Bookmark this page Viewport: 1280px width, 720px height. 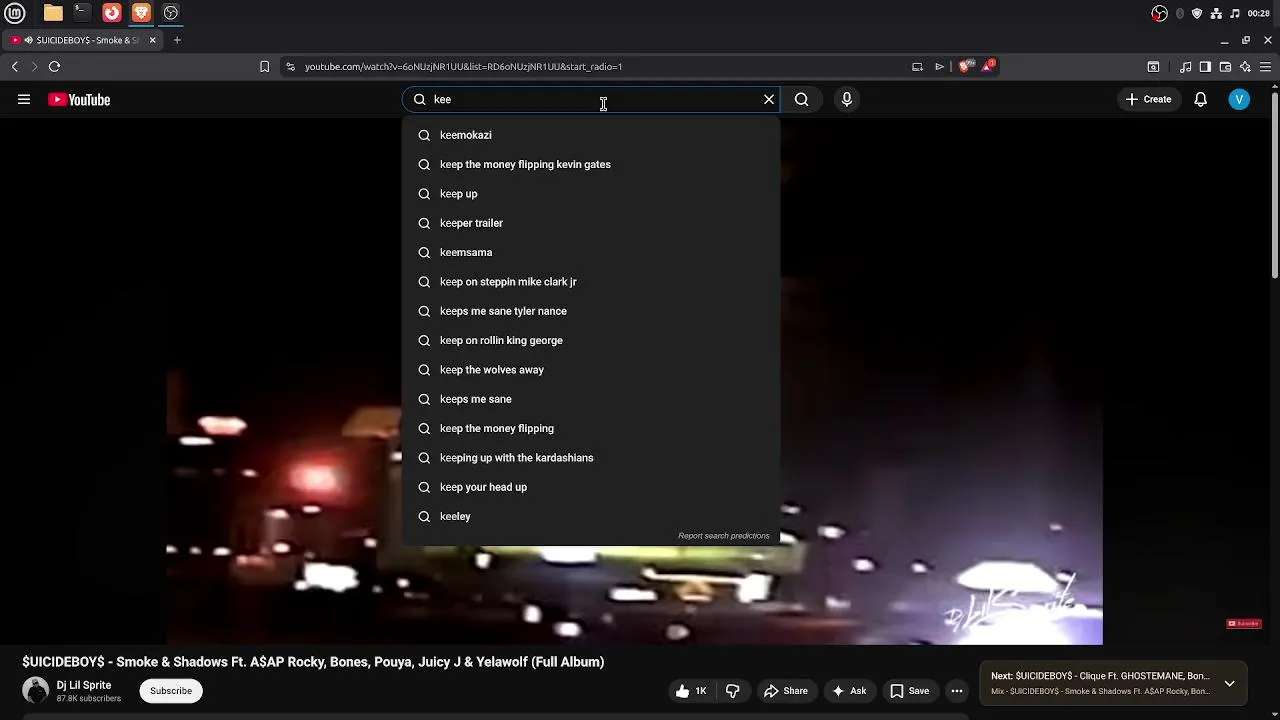tap(264, 67)
